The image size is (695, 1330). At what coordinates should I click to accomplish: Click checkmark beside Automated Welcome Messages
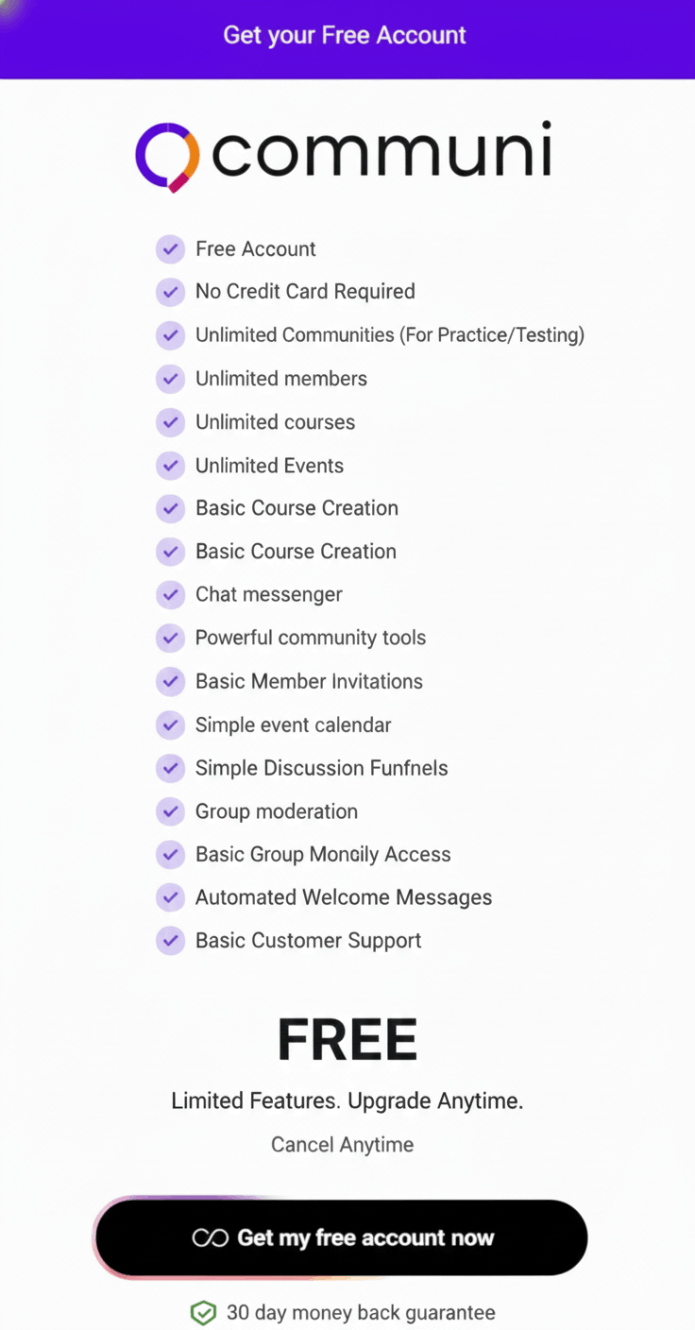pyautogui.click(x=170, y=898)
